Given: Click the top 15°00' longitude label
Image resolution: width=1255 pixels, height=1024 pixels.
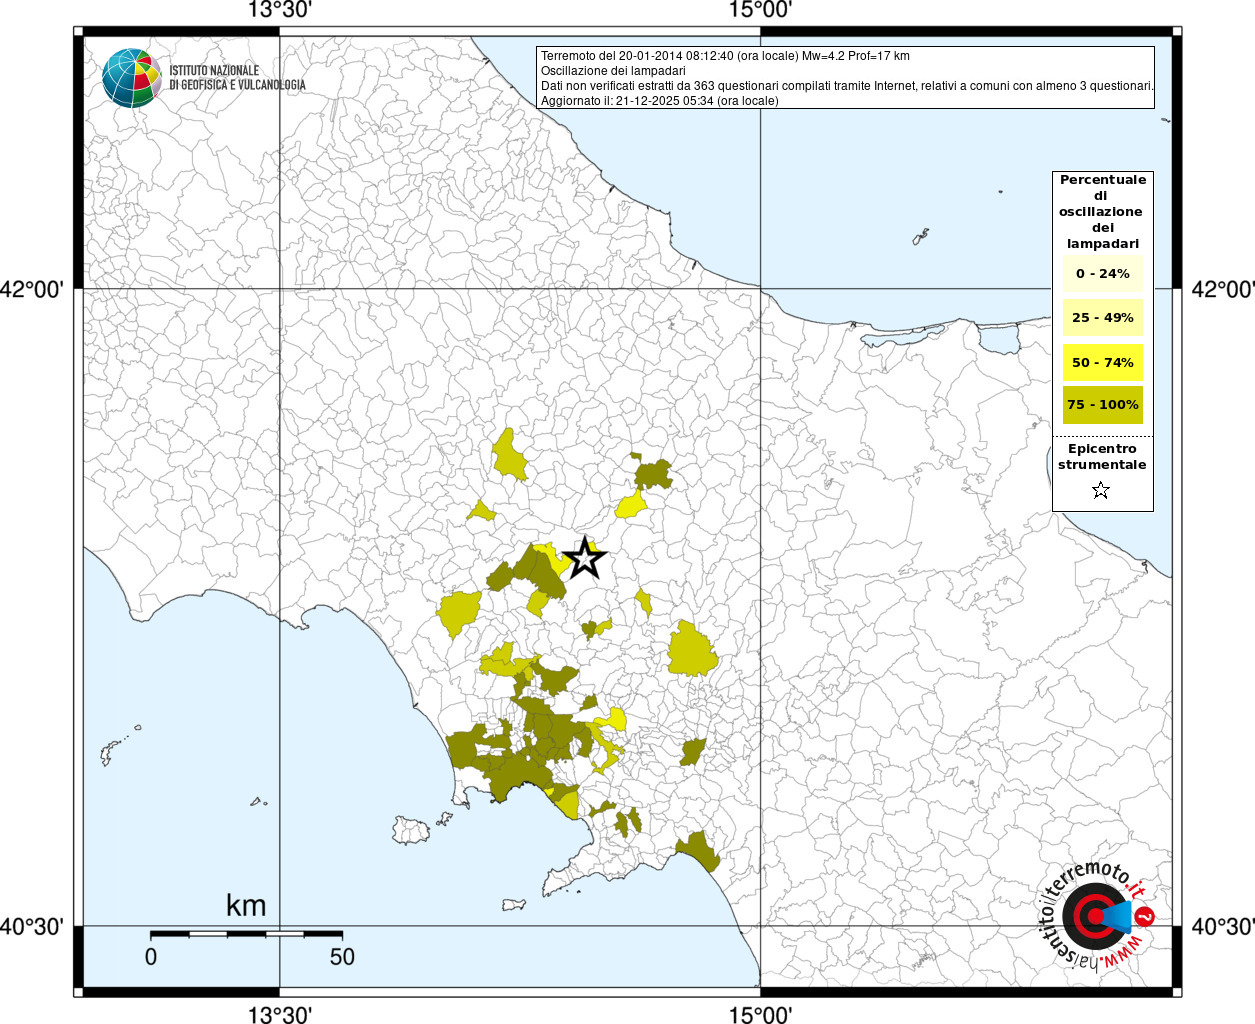Looking at the screenshot, I should tap(760, 11).
